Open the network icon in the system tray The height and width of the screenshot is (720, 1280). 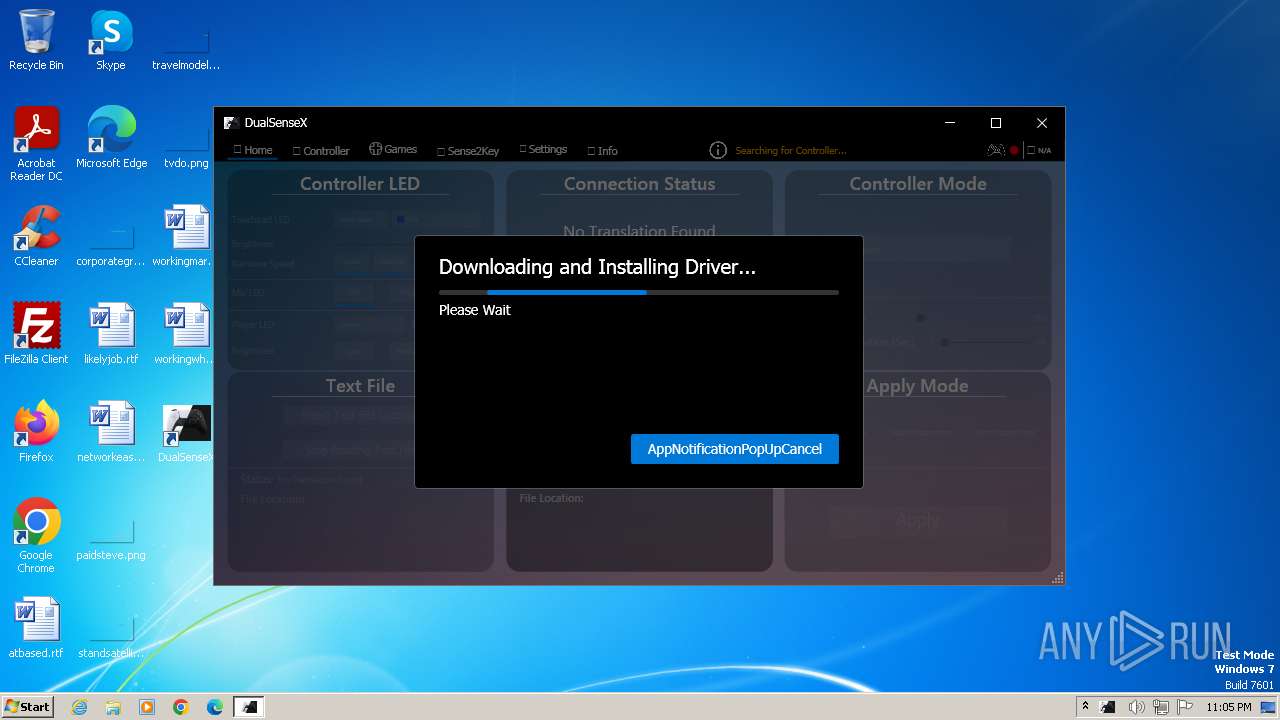pyautogui.click(x=1161, y=707)
